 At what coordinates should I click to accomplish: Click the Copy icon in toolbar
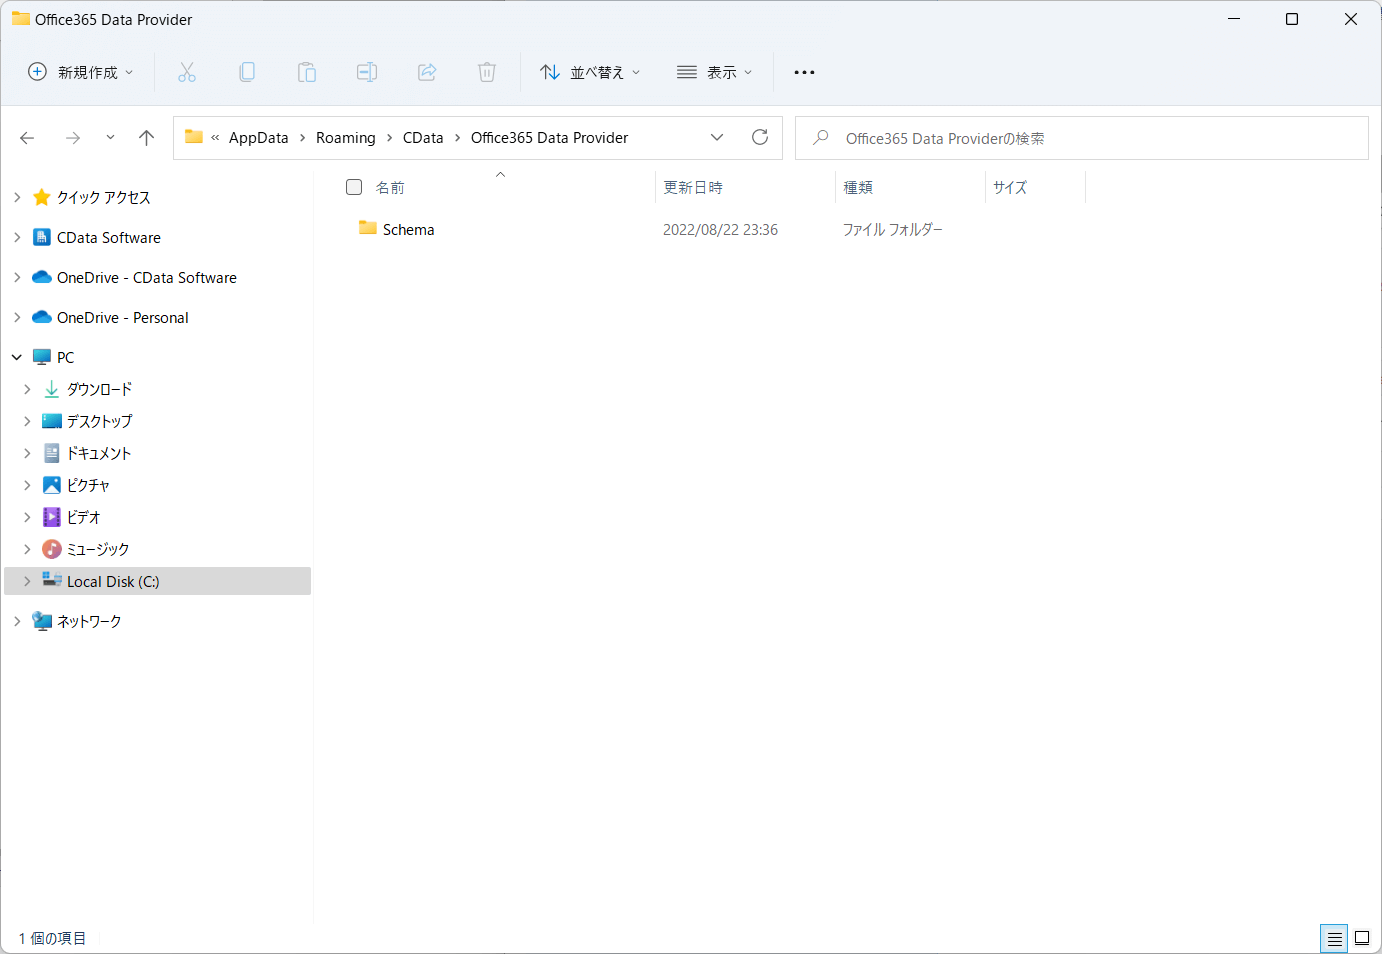click(247, 72)
